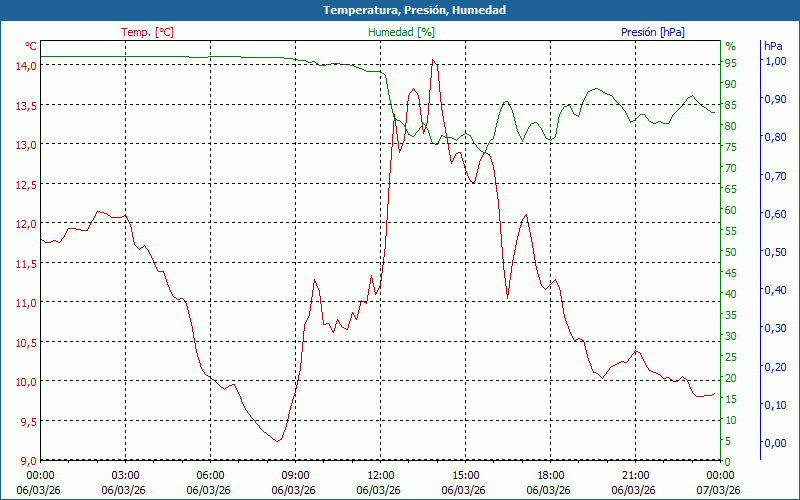800x500 pixels.
Task: Select the 15:00 time axis label
Action: 465,475
